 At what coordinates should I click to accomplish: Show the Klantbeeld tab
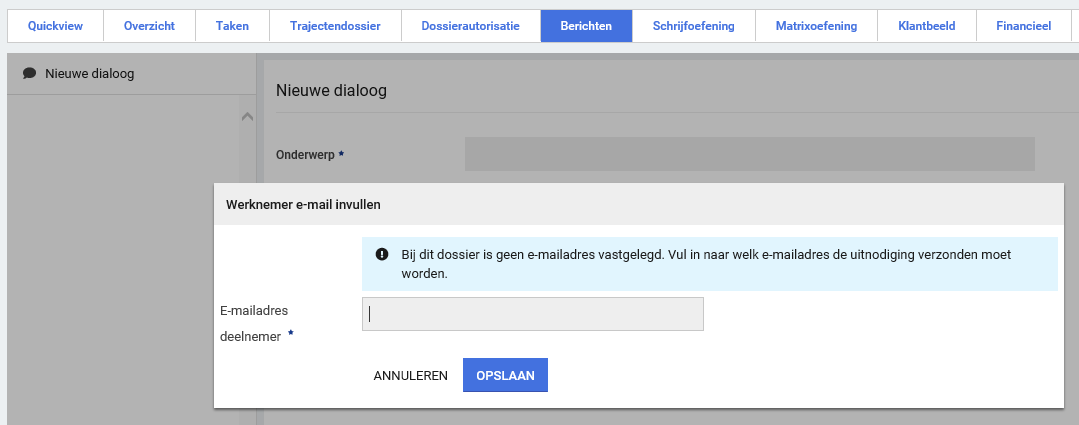pos(926,26)
